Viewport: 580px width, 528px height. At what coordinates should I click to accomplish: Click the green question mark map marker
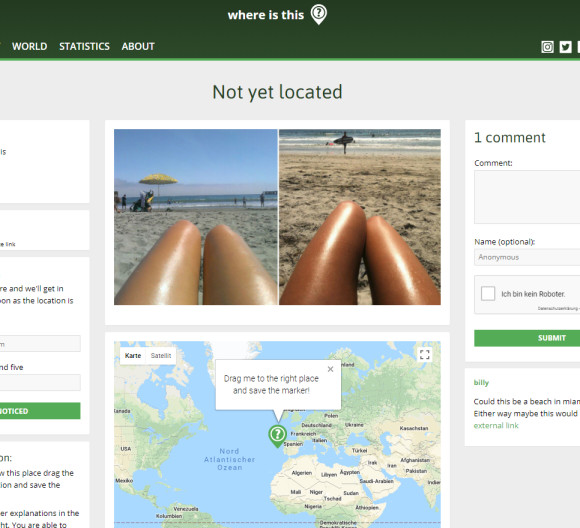point(277,435)
